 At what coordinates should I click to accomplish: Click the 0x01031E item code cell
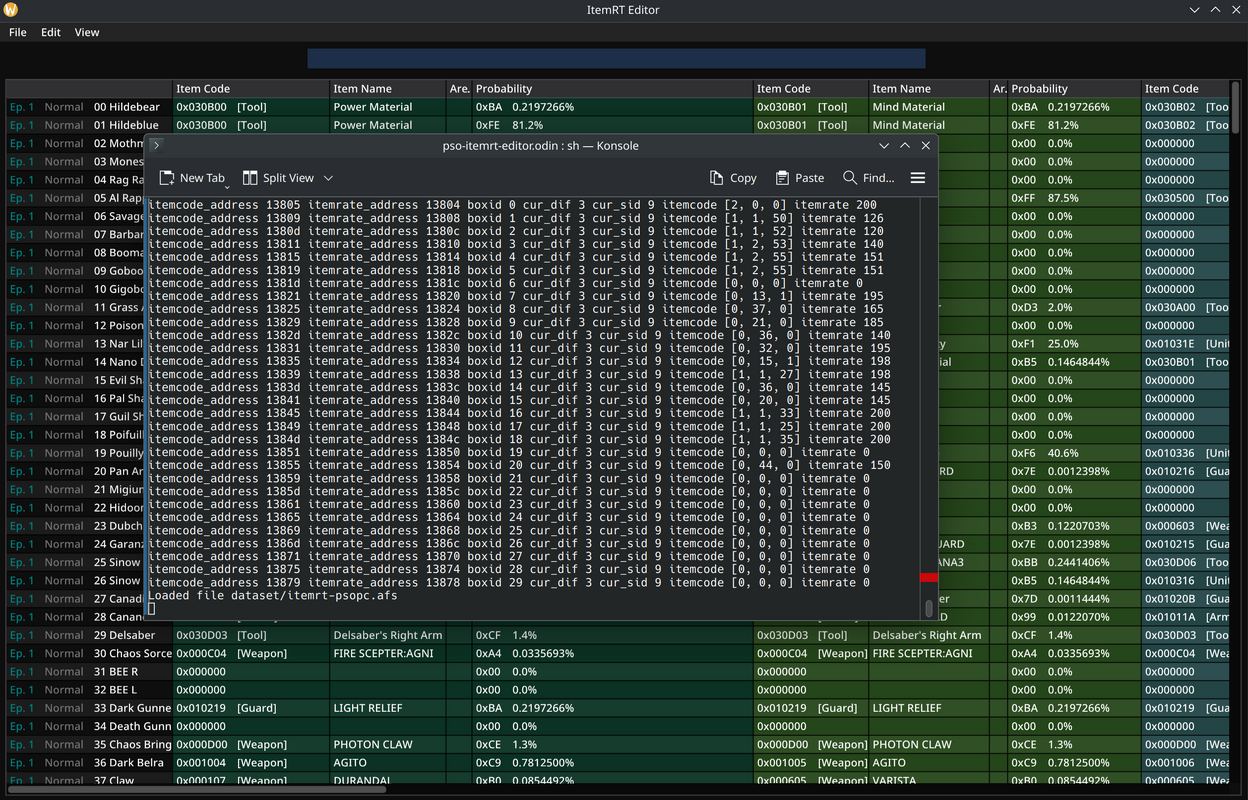(1185, 344)
